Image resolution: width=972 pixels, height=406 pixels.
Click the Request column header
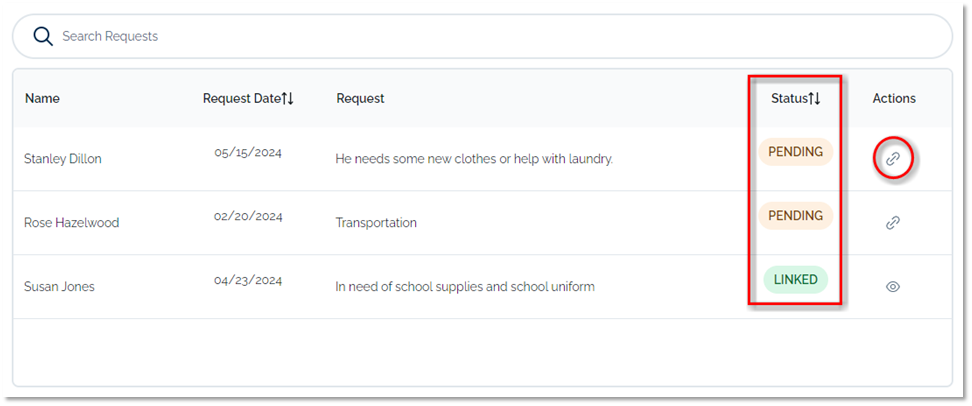360,98
